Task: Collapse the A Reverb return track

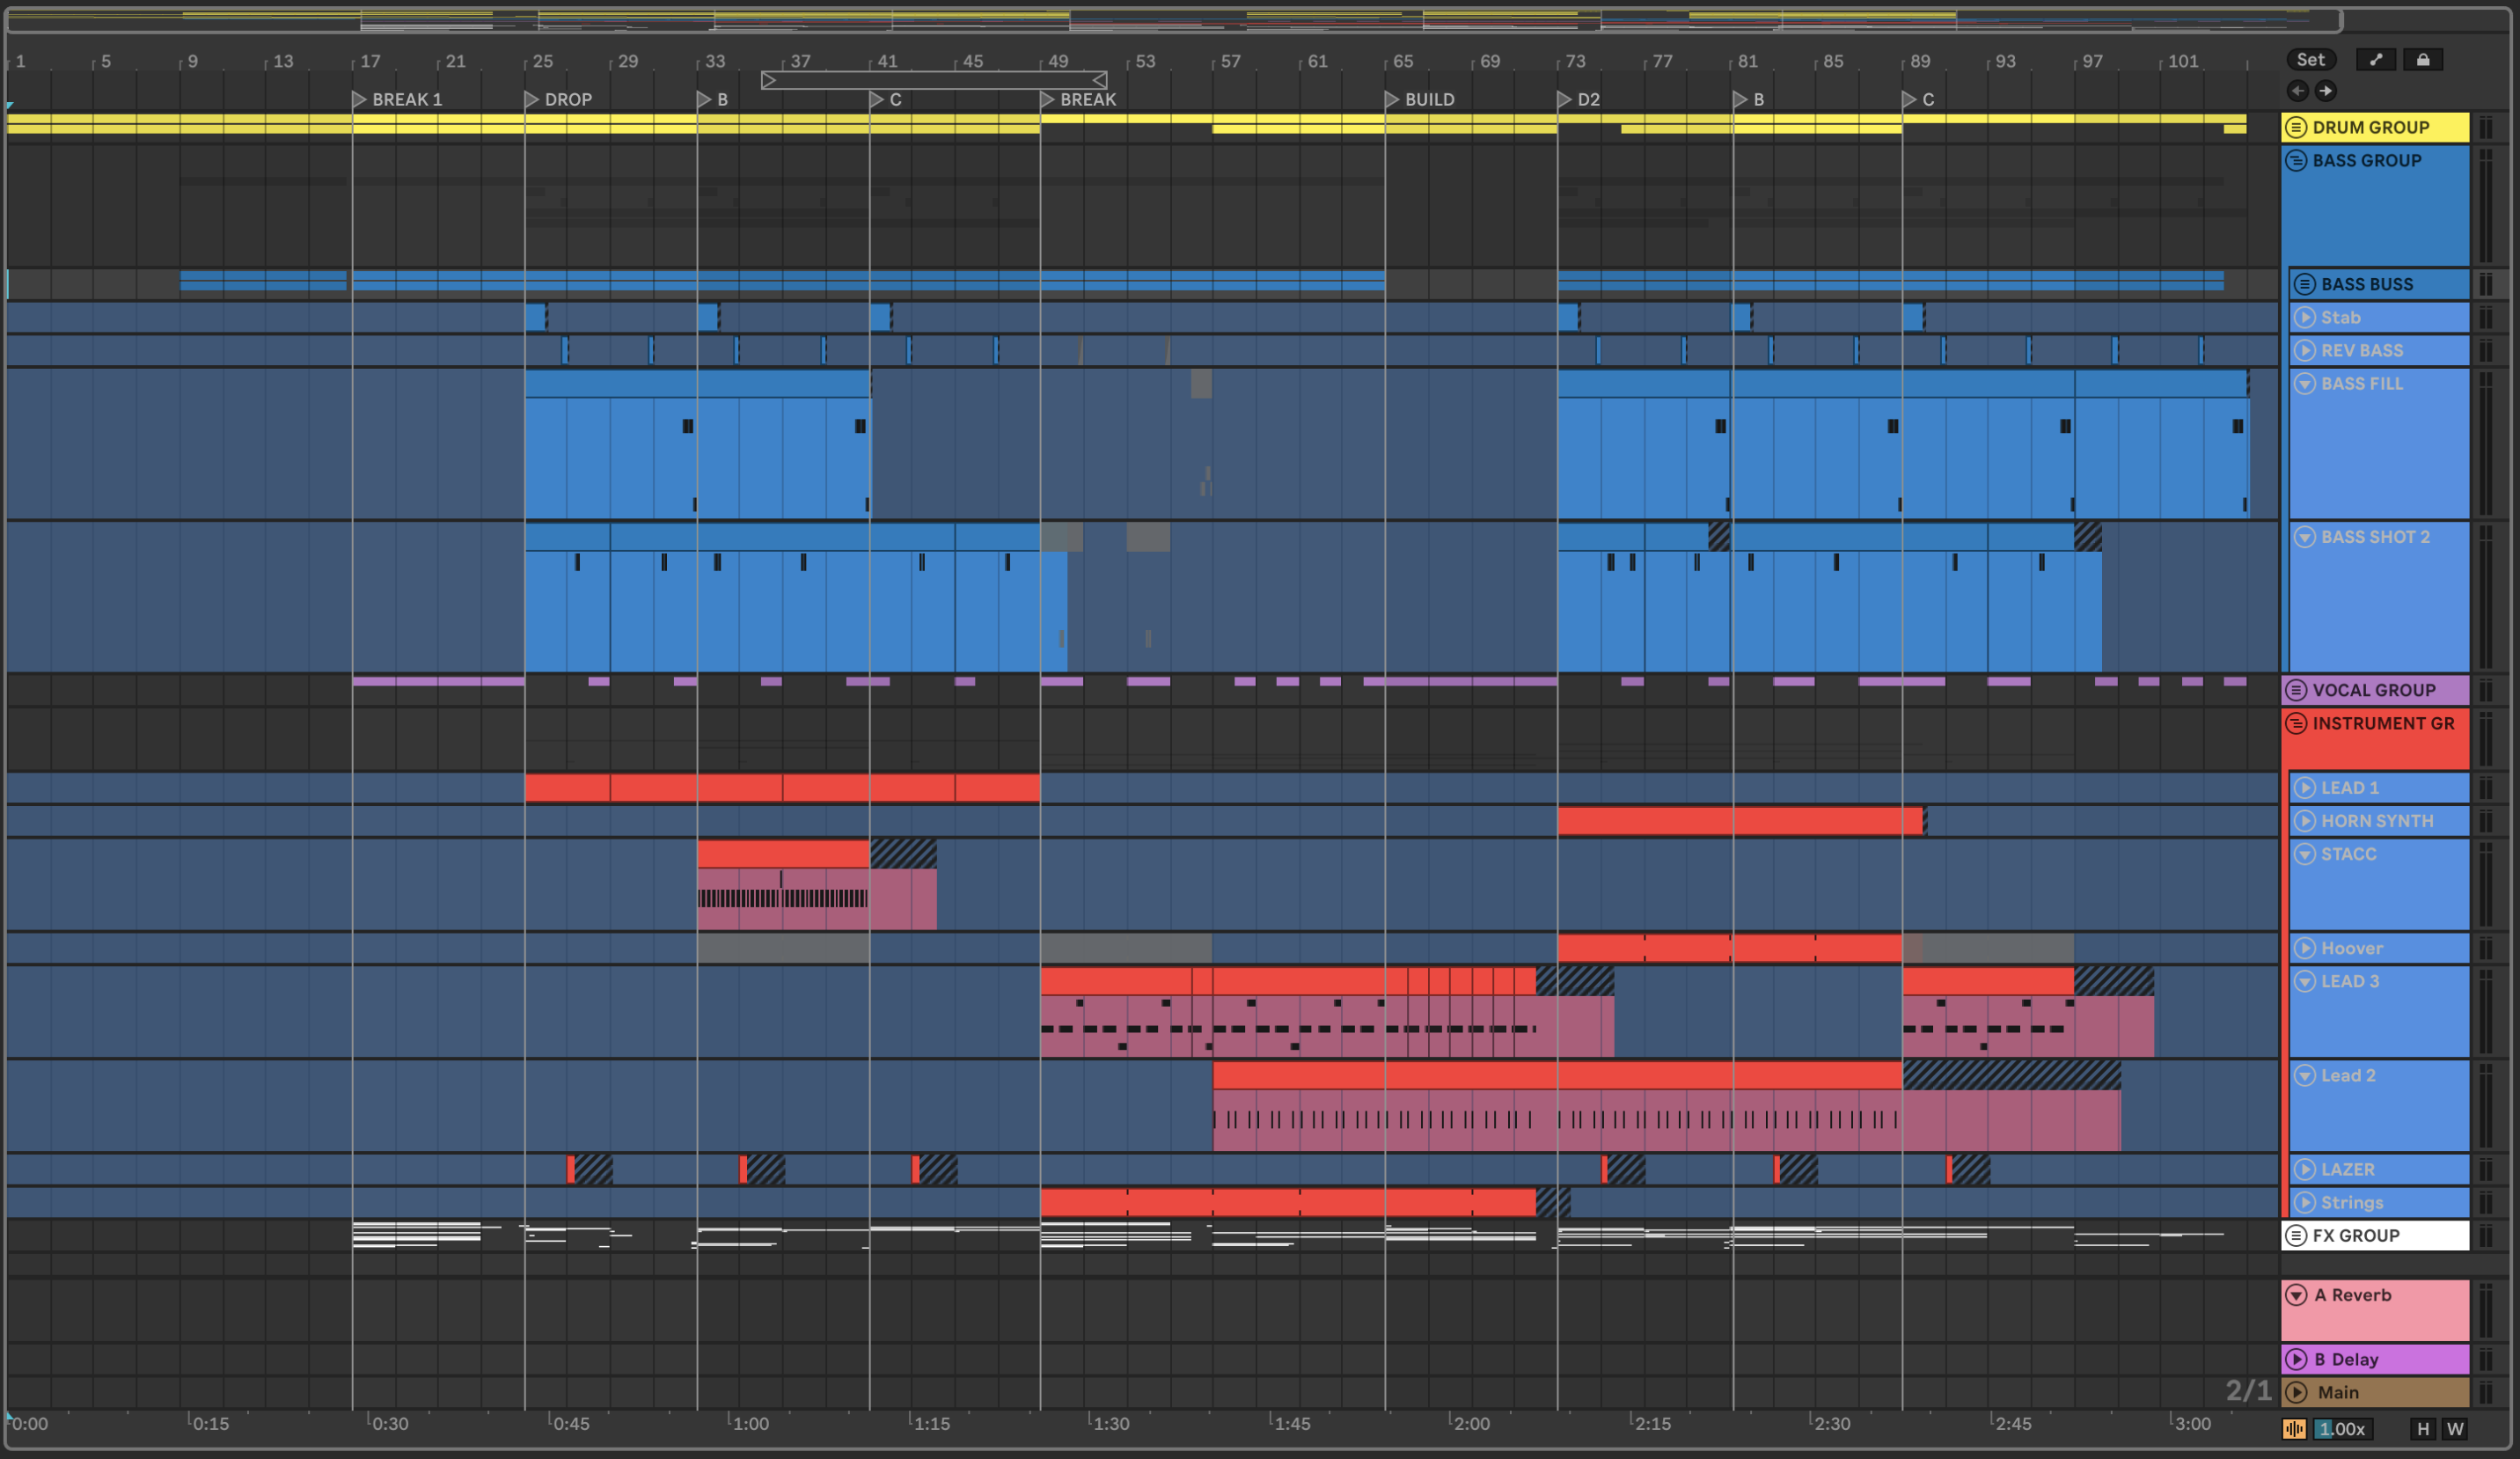Action: pos(2297,1295)
